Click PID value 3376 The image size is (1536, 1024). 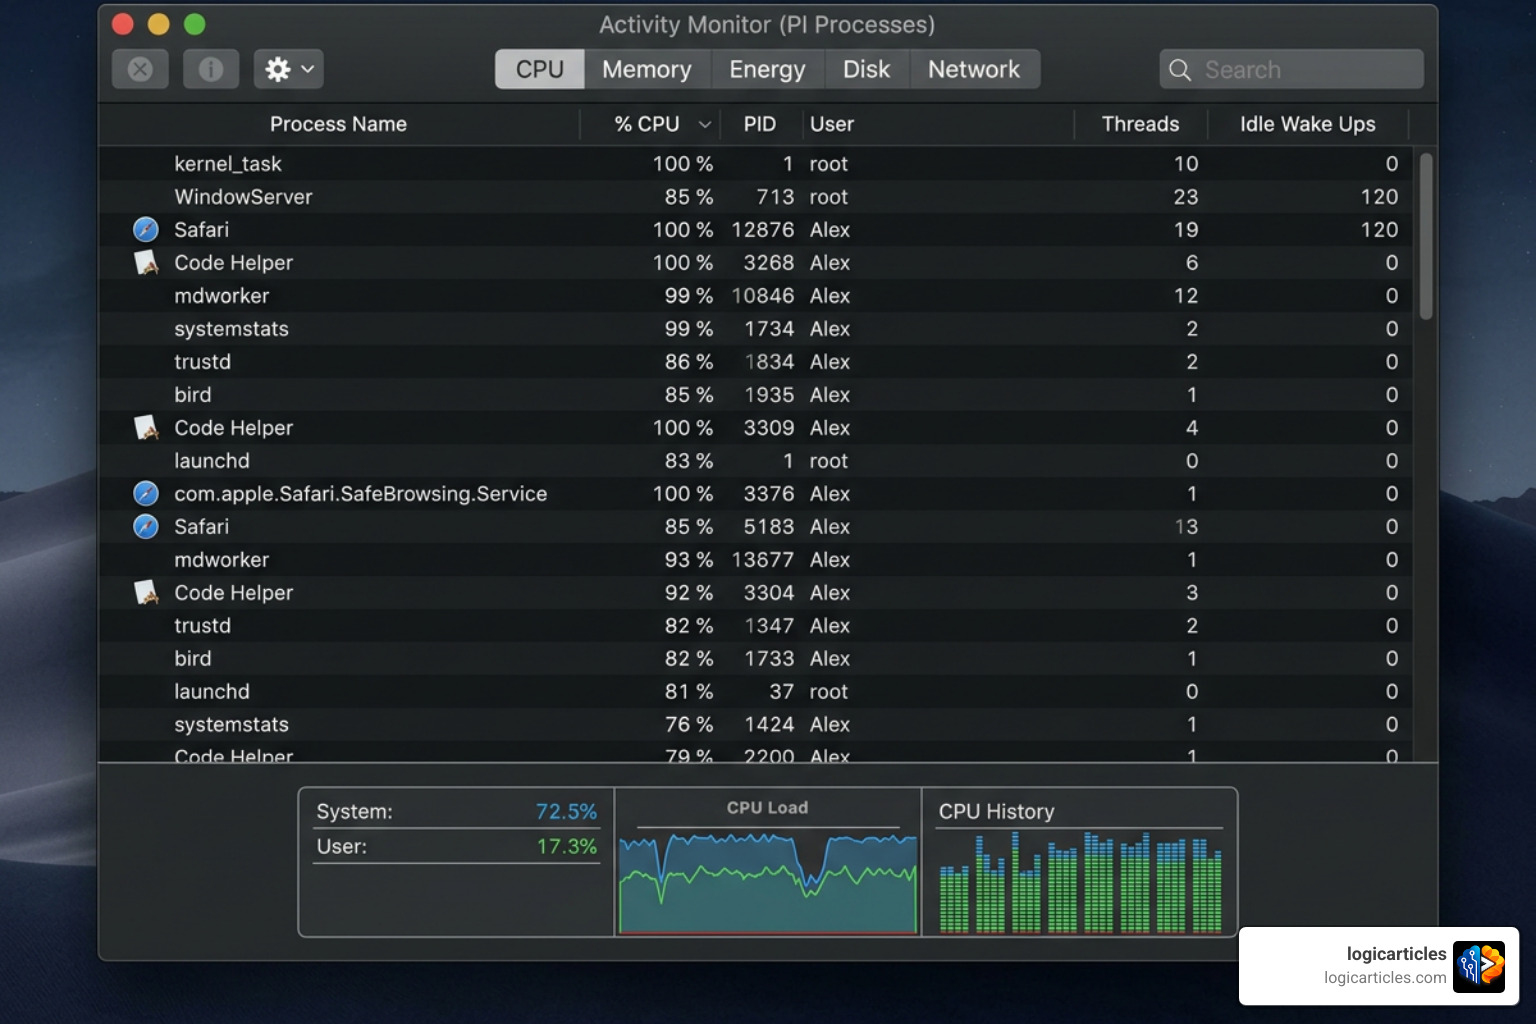click(x=769, y=494)
